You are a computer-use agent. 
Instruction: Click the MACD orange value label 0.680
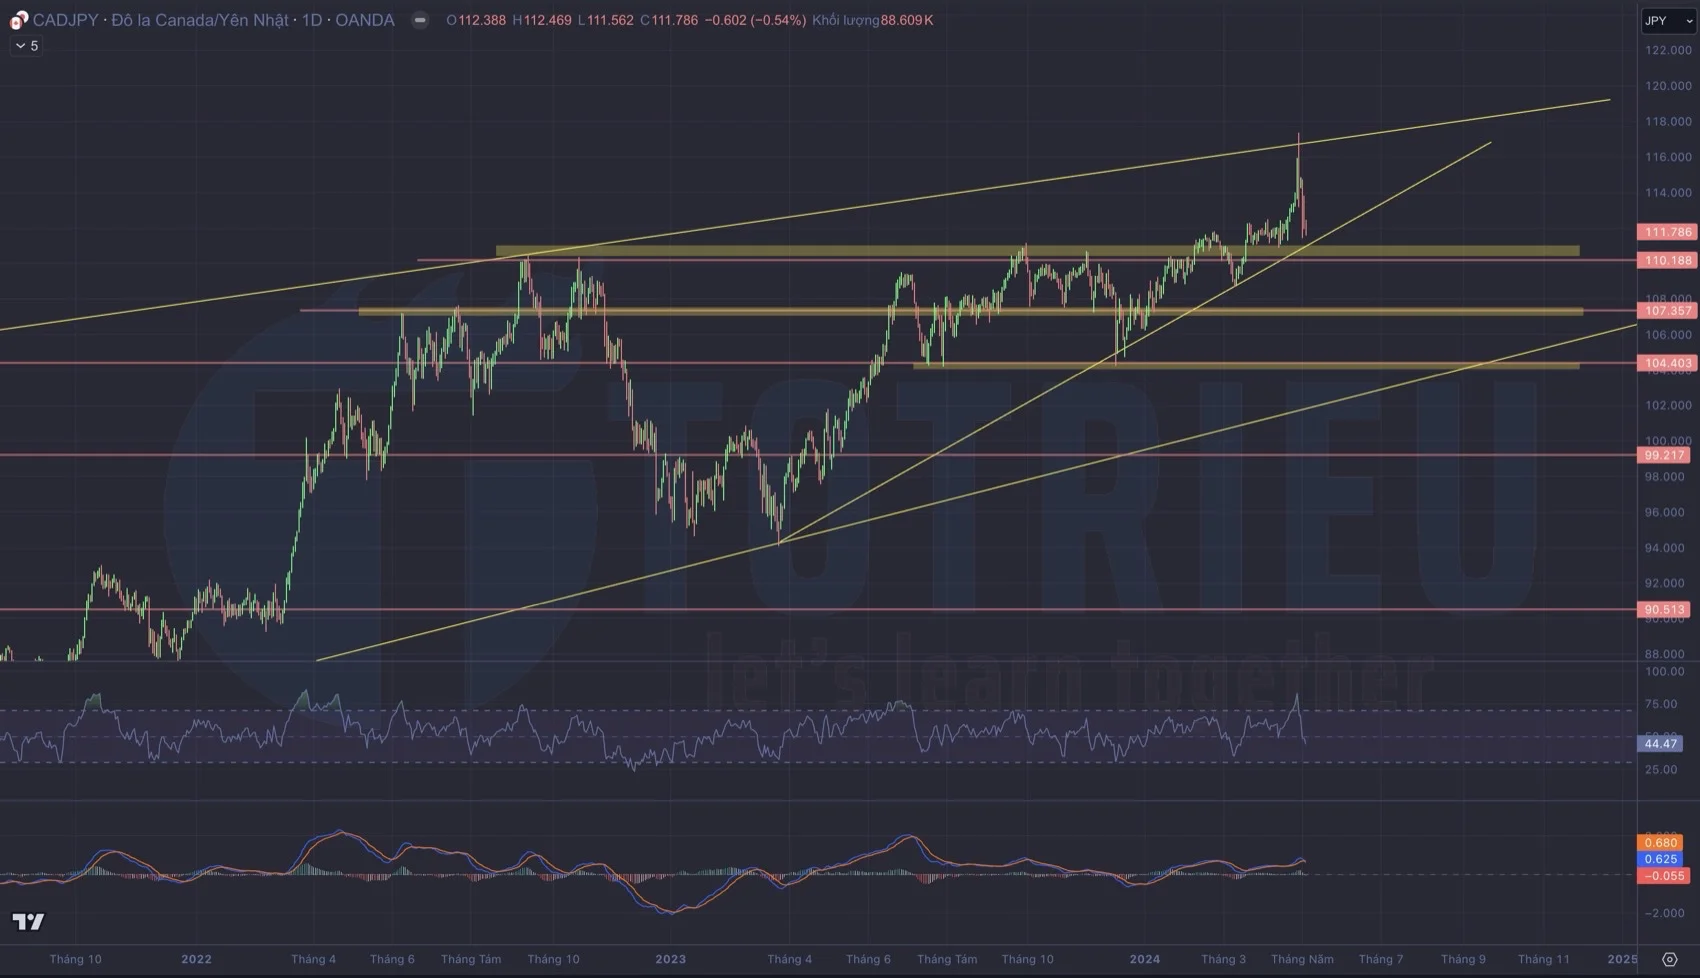(x=1661, y=843)
